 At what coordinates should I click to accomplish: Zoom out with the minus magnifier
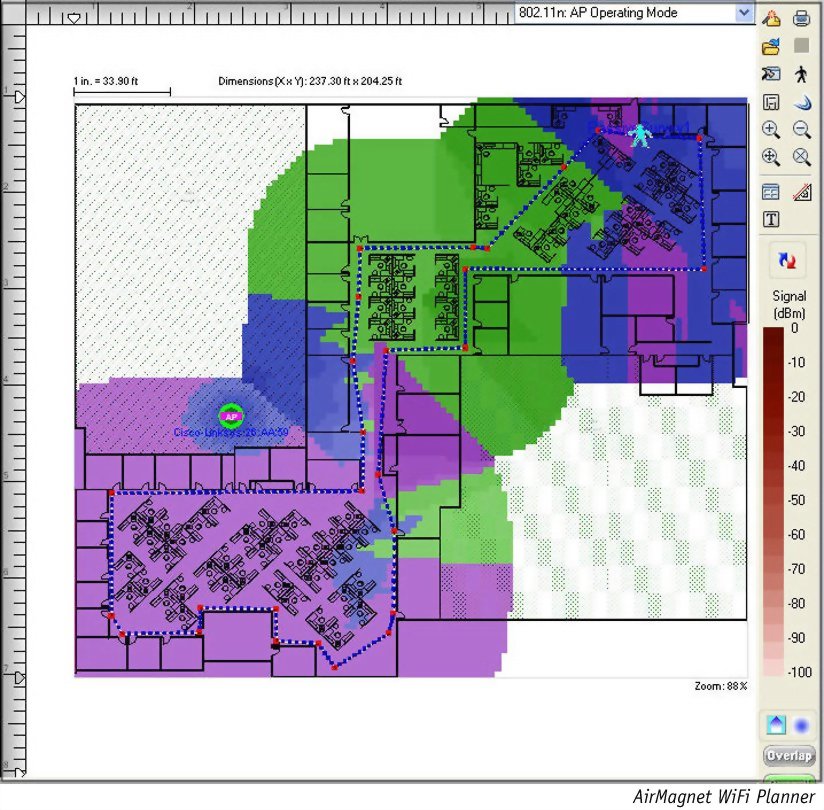click(x=801, y=129)
